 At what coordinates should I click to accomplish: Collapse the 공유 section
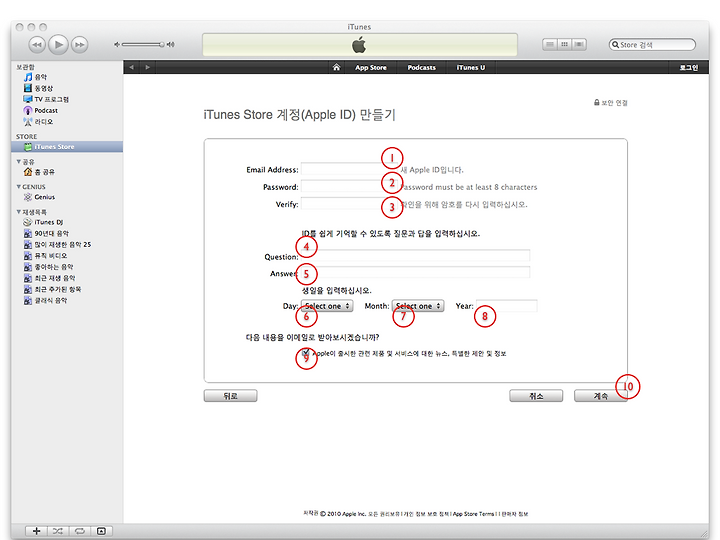[18, 162]
